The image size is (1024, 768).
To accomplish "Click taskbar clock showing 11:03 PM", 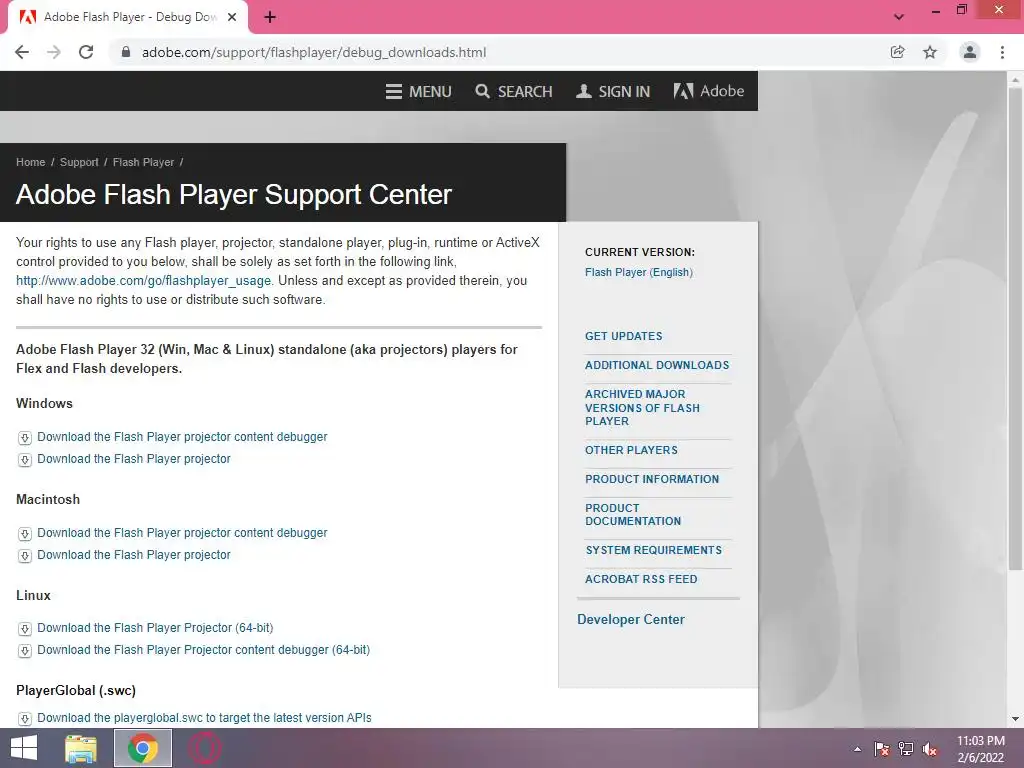I will (981, 749).
